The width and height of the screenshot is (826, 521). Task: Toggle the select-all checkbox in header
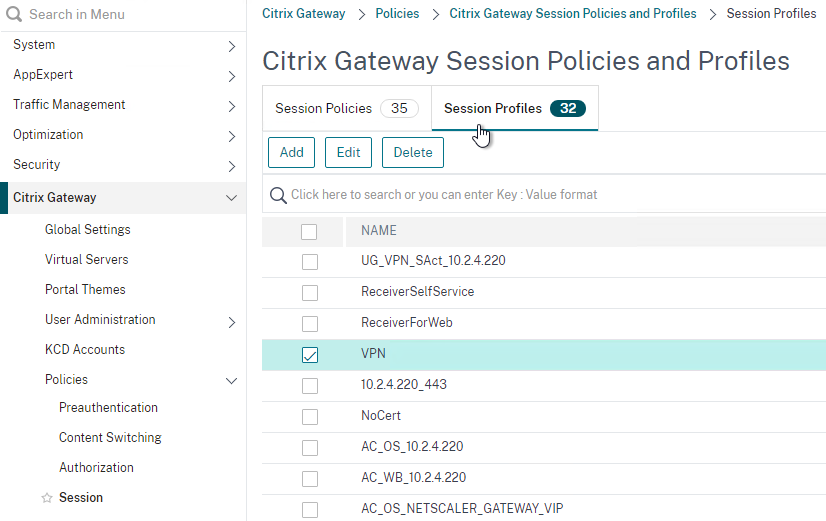coord(309,232)
